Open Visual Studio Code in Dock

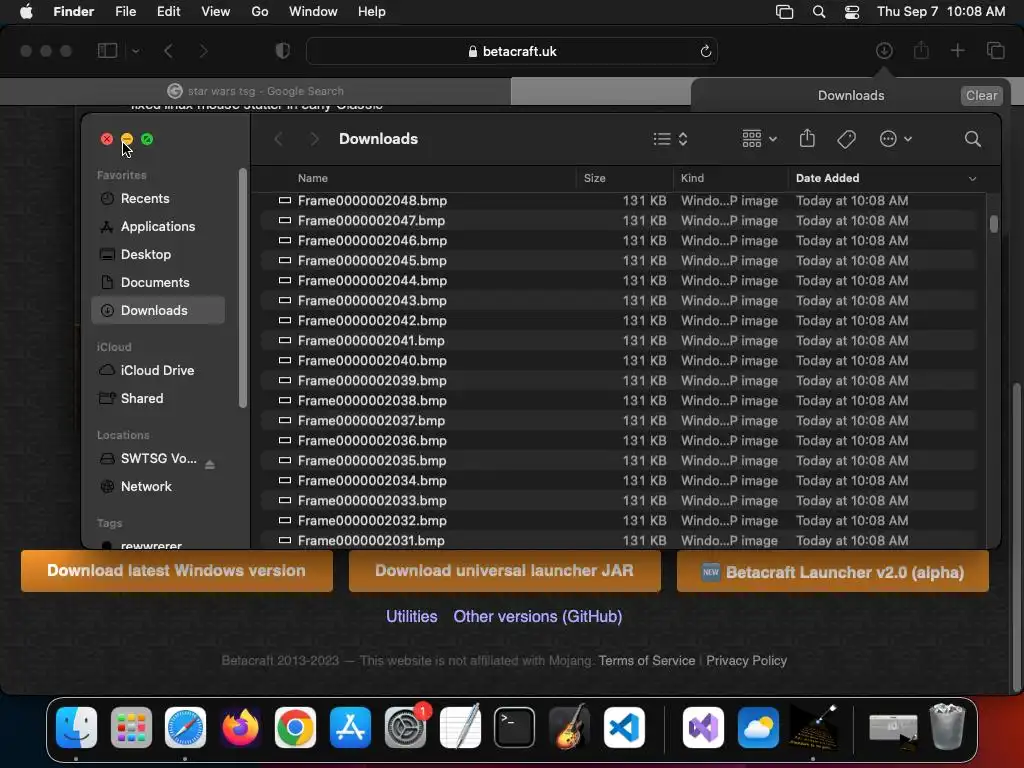pyautogui.click(x=624, y=727)
